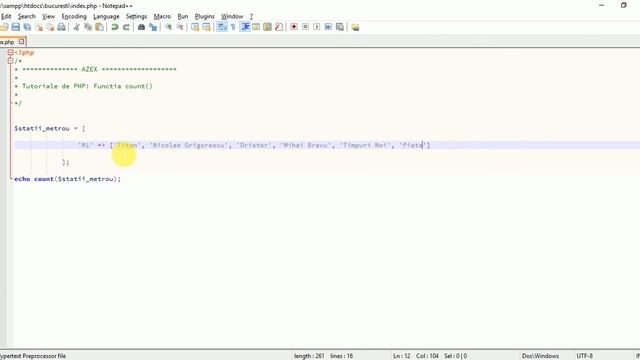Click the 'length : 261' status bar entry
This screenshot has width=640, height=360.
(309, 356)
